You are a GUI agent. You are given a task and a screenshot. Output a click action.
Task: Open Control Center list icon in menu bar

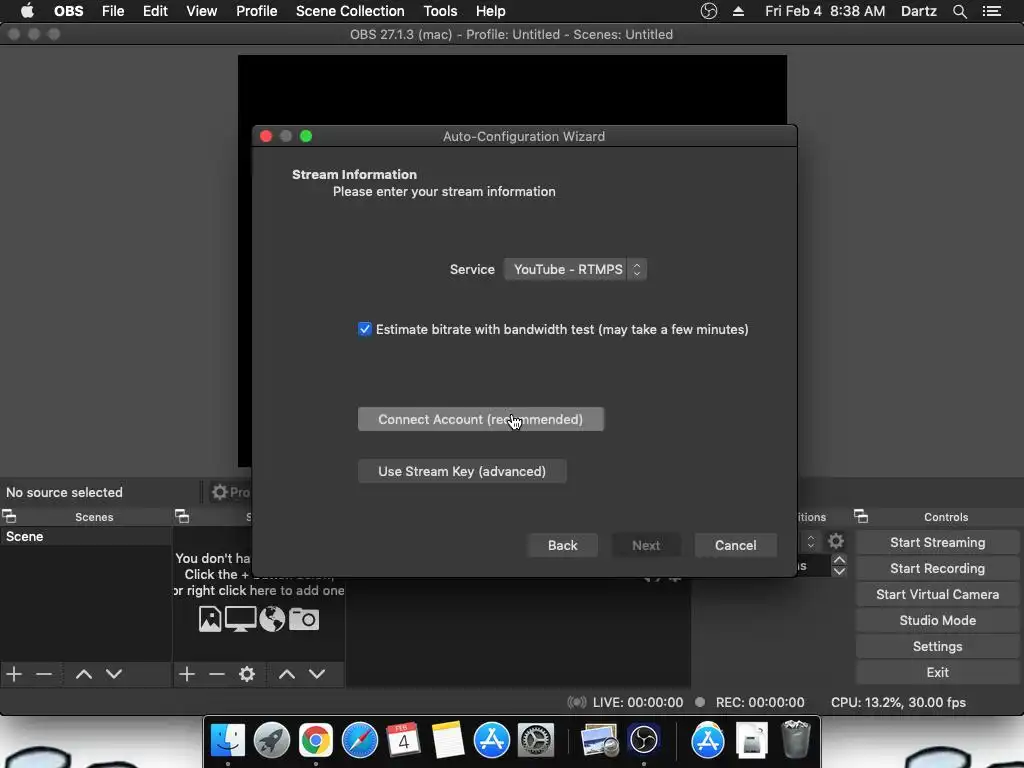point(992,11)
